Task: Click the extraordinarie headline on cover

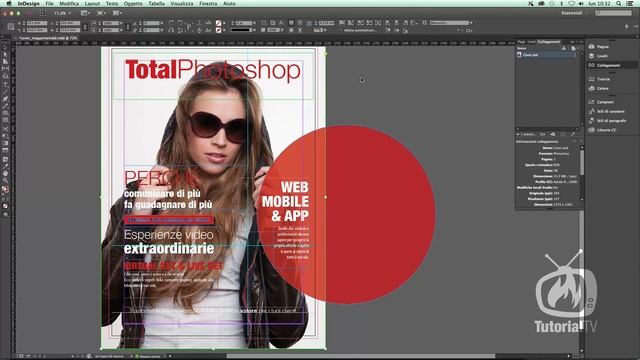Action: click(169, 248)
